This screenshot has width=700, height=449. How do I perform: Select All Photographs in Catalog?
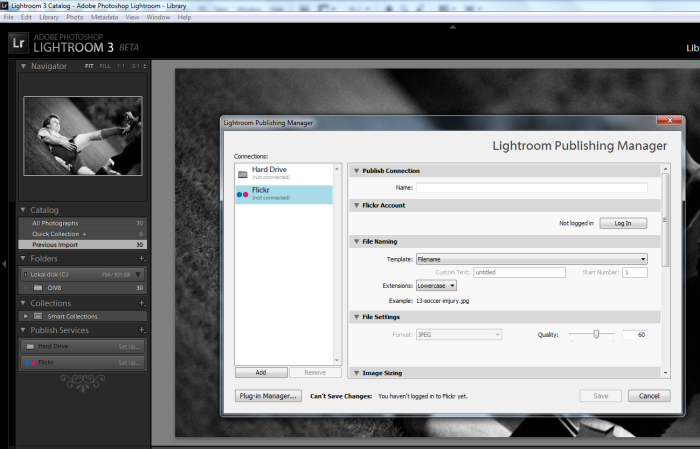coord(83,223)
